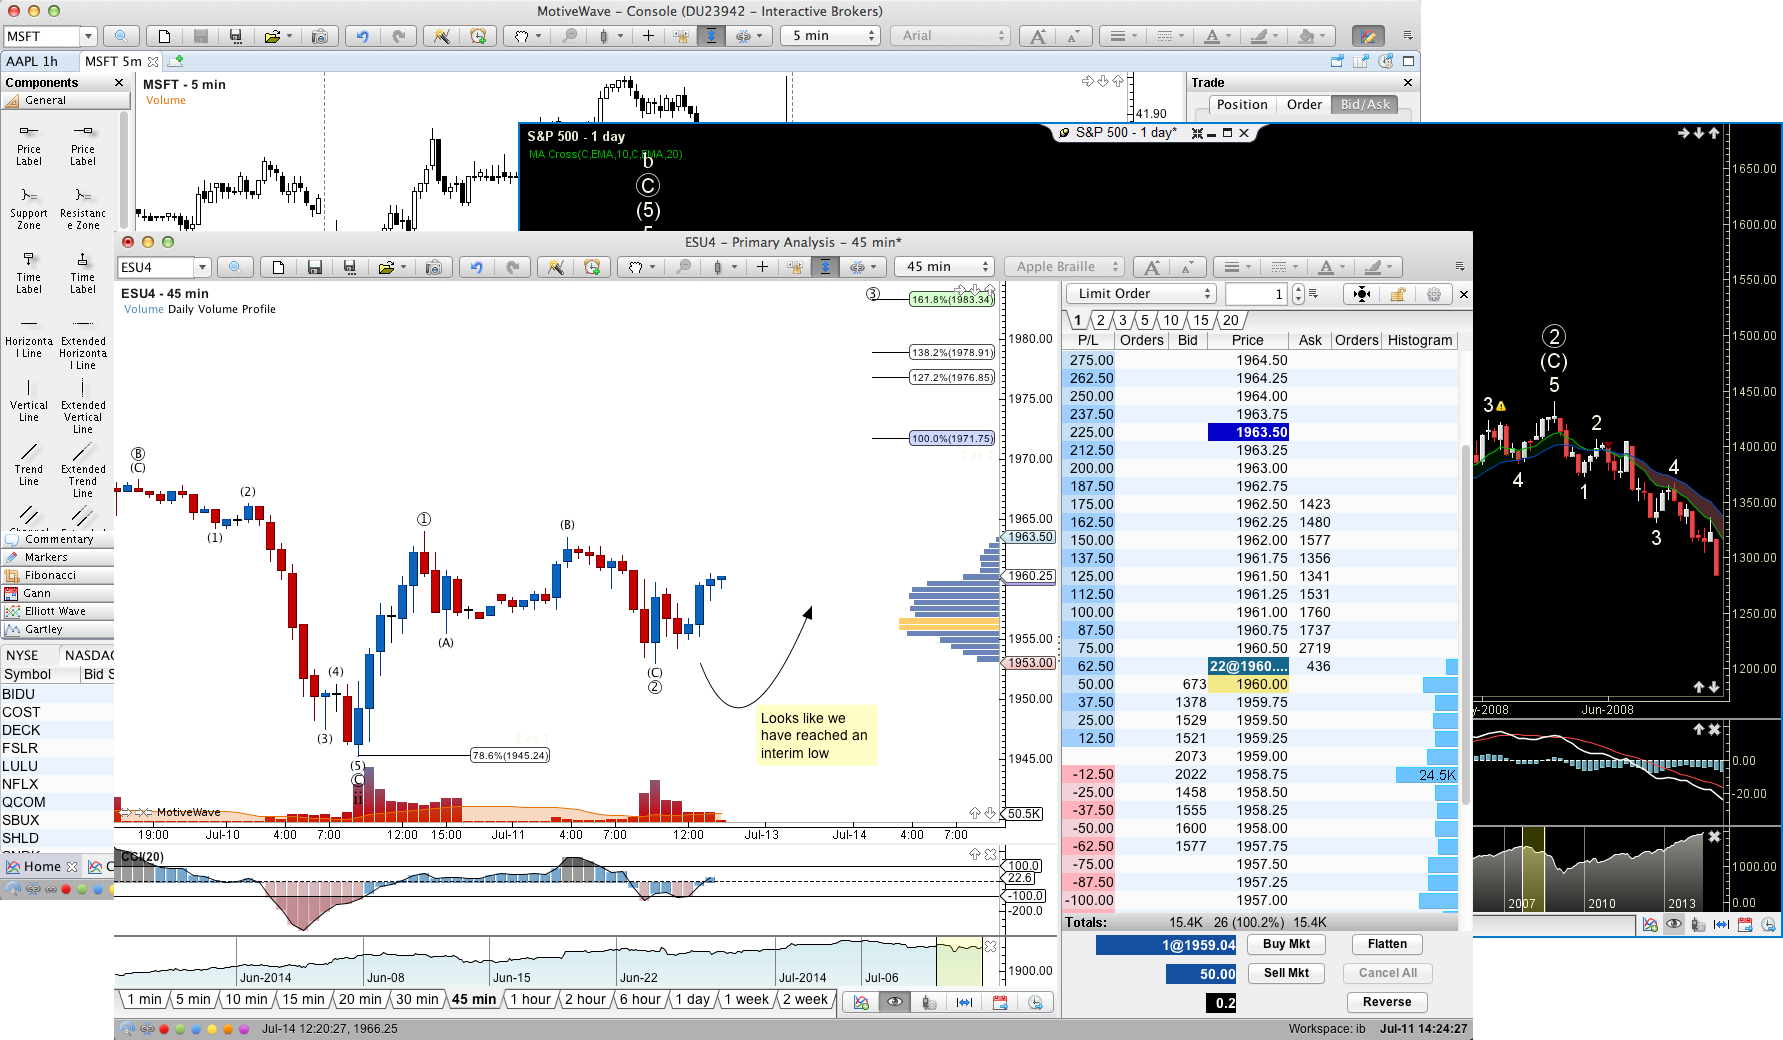The image size is (1783, 1040).
Task: Increase font size in ESU4 toolbar
Action: (x=1152, y=267)
